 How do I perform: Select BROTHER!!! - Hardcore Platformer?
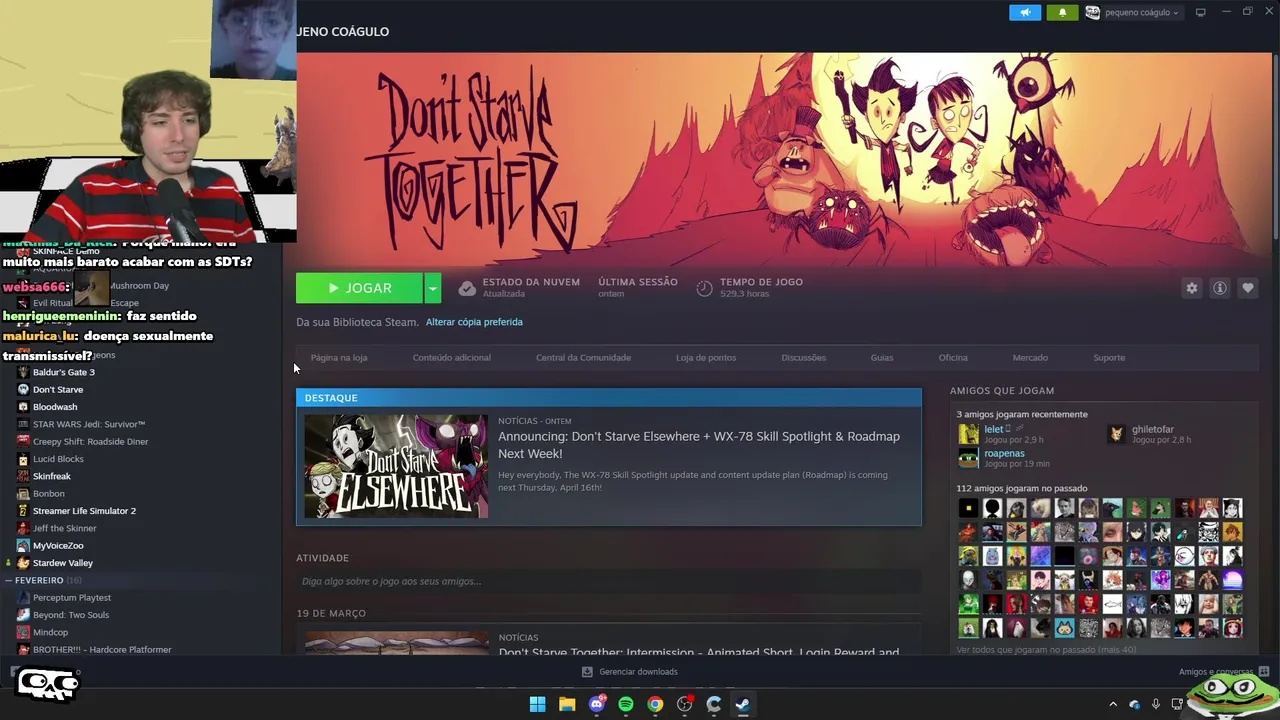102,650
